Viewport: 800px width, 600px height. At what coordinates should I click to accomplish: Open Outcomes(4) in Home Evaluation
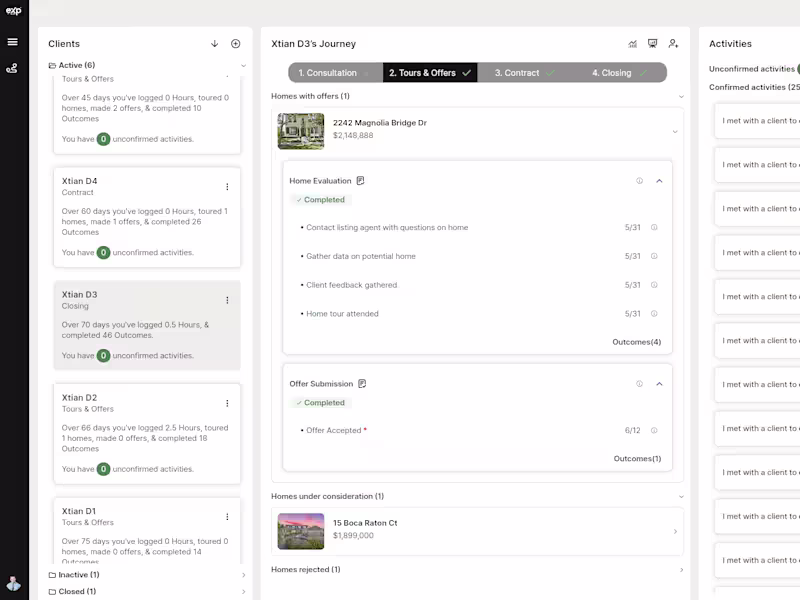[x=636, y=342]
